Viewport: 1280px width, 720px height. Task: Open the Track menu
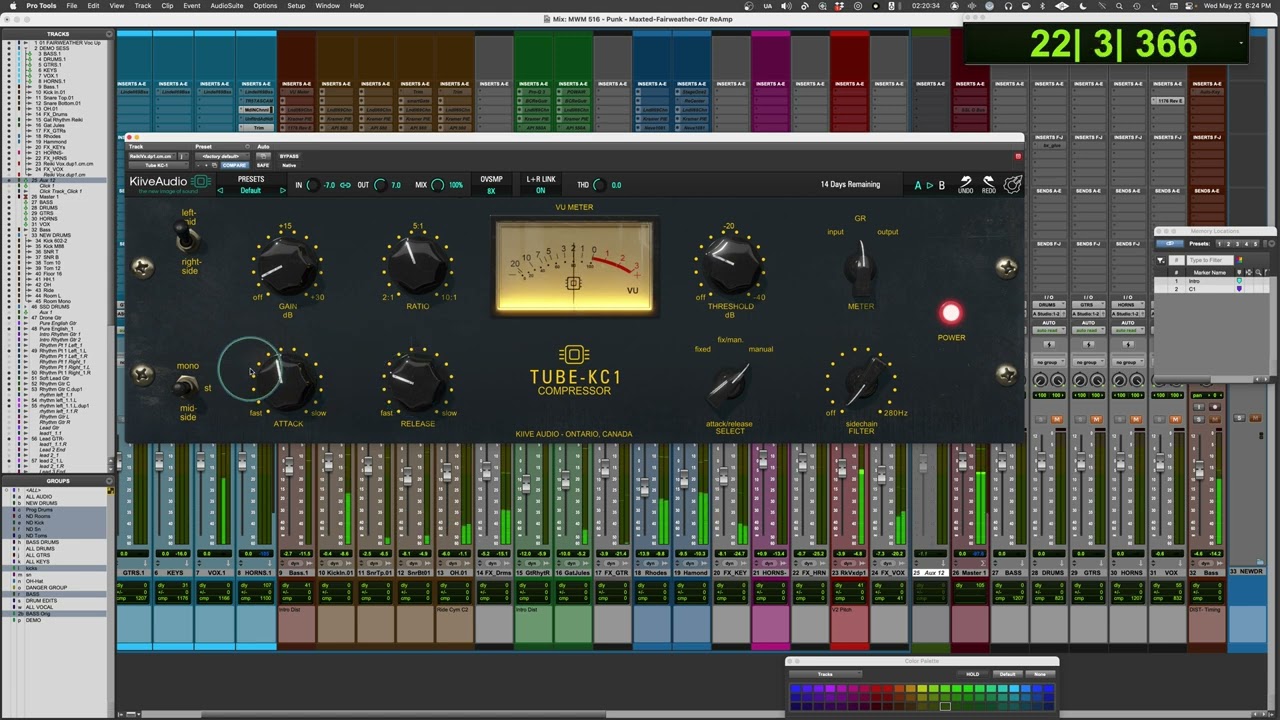(x=143, y=6)
